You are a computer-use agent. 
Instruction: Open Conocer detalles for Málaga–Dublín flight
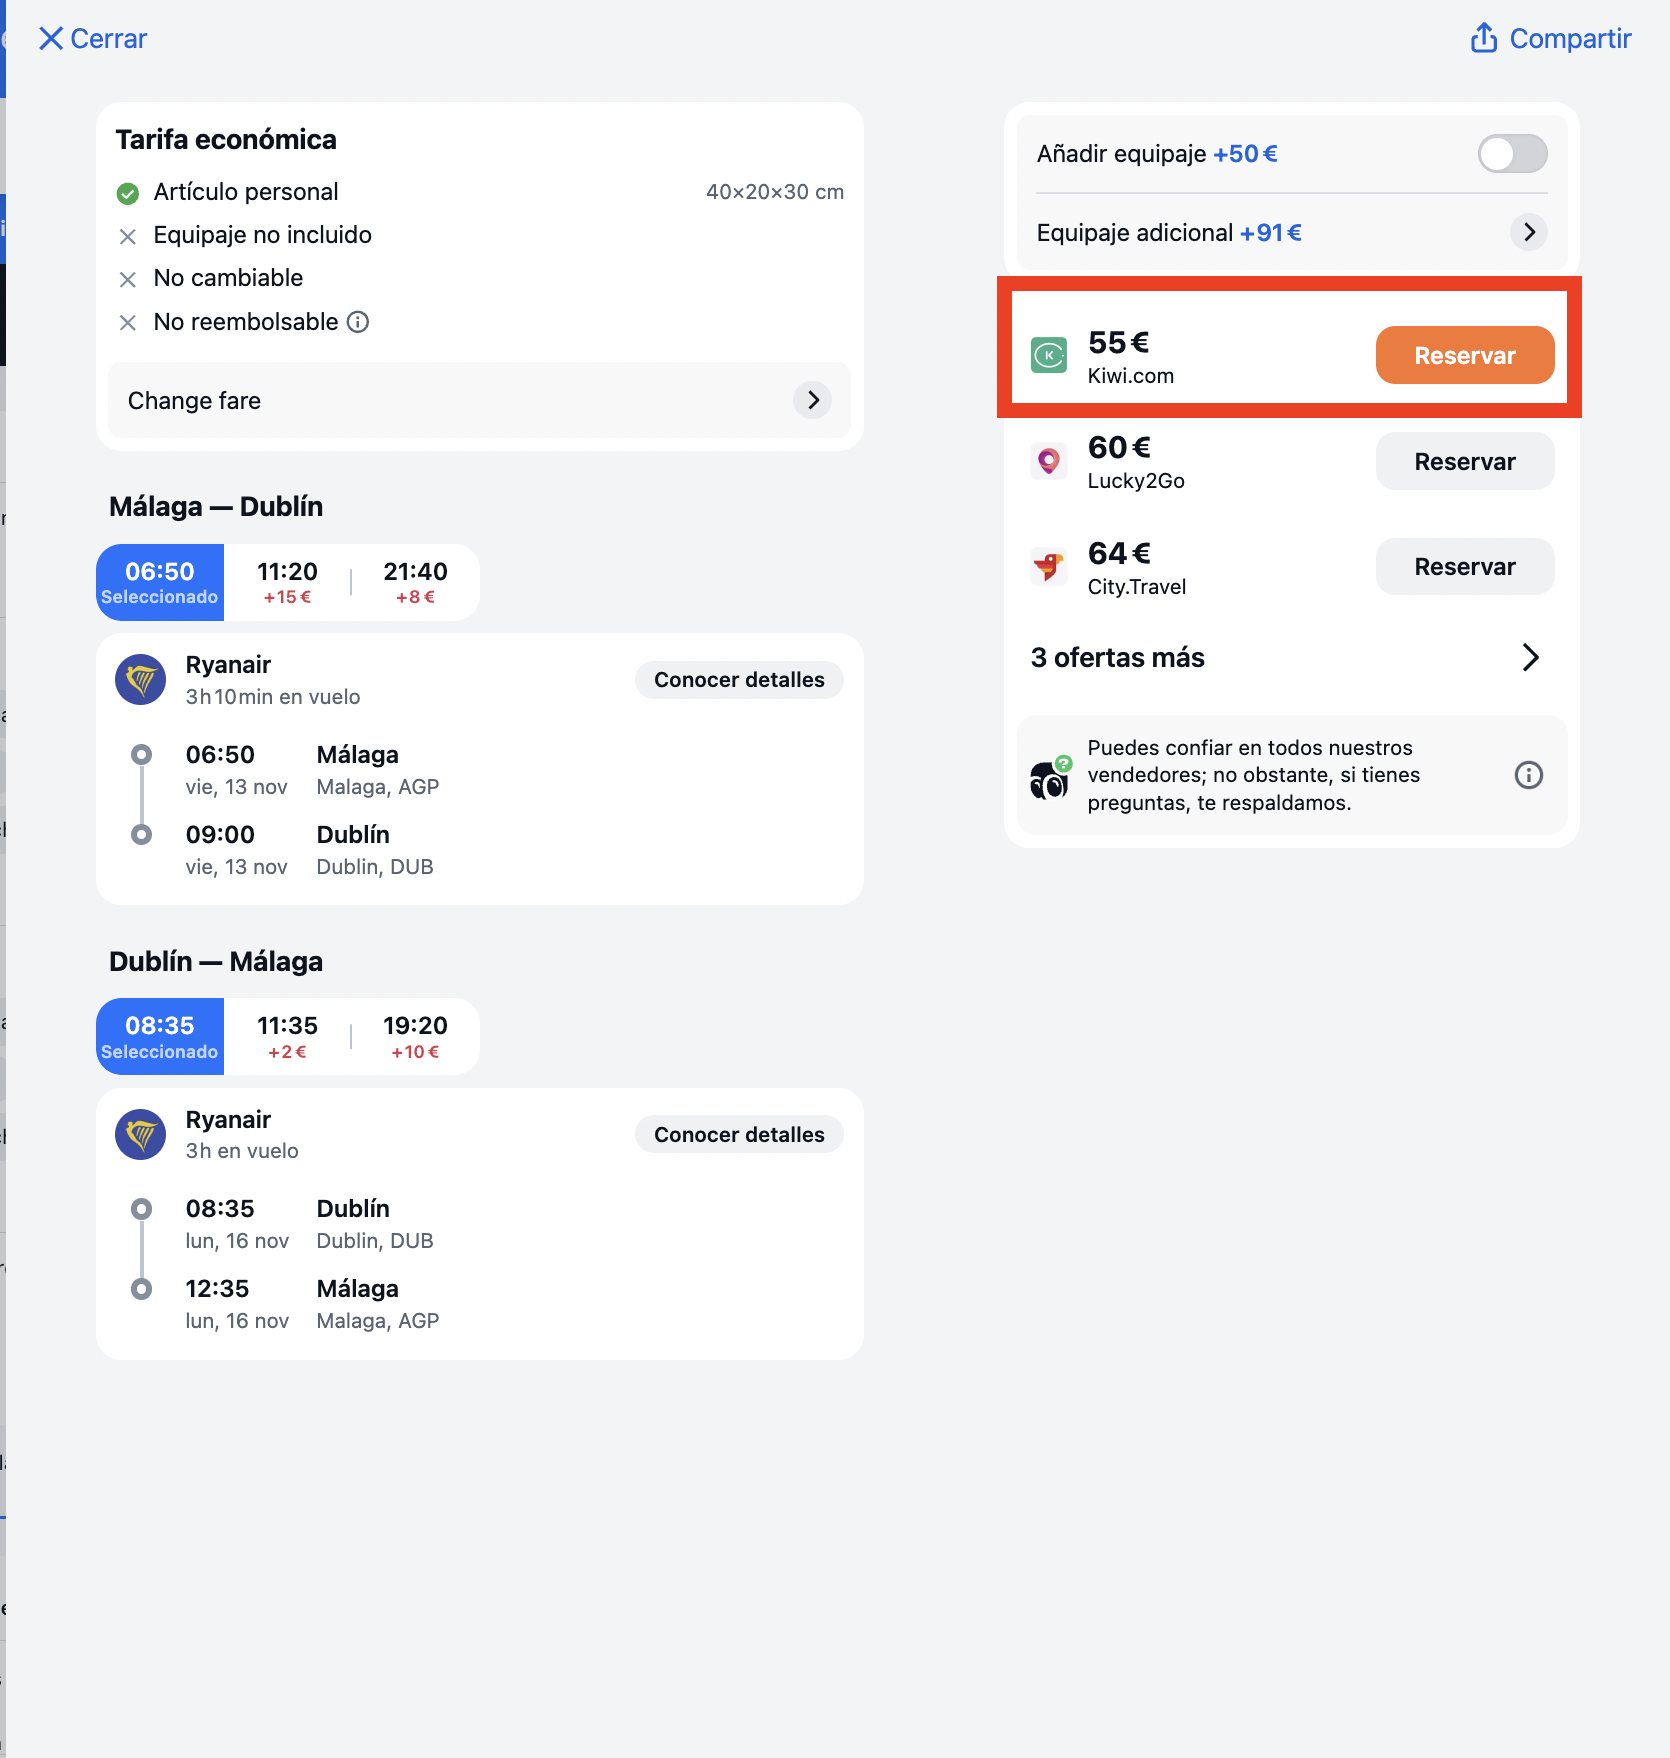pyautogui.click(x=739, y=680)
